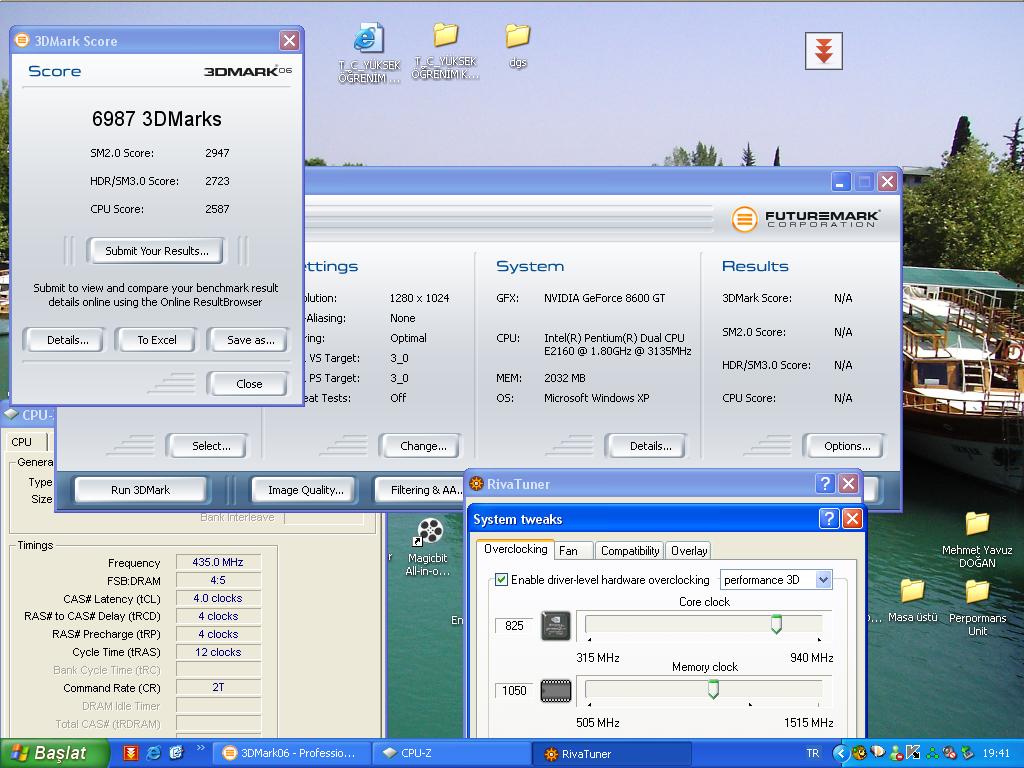
Task: Open the Results Options... button
Action: click(844, 446)
